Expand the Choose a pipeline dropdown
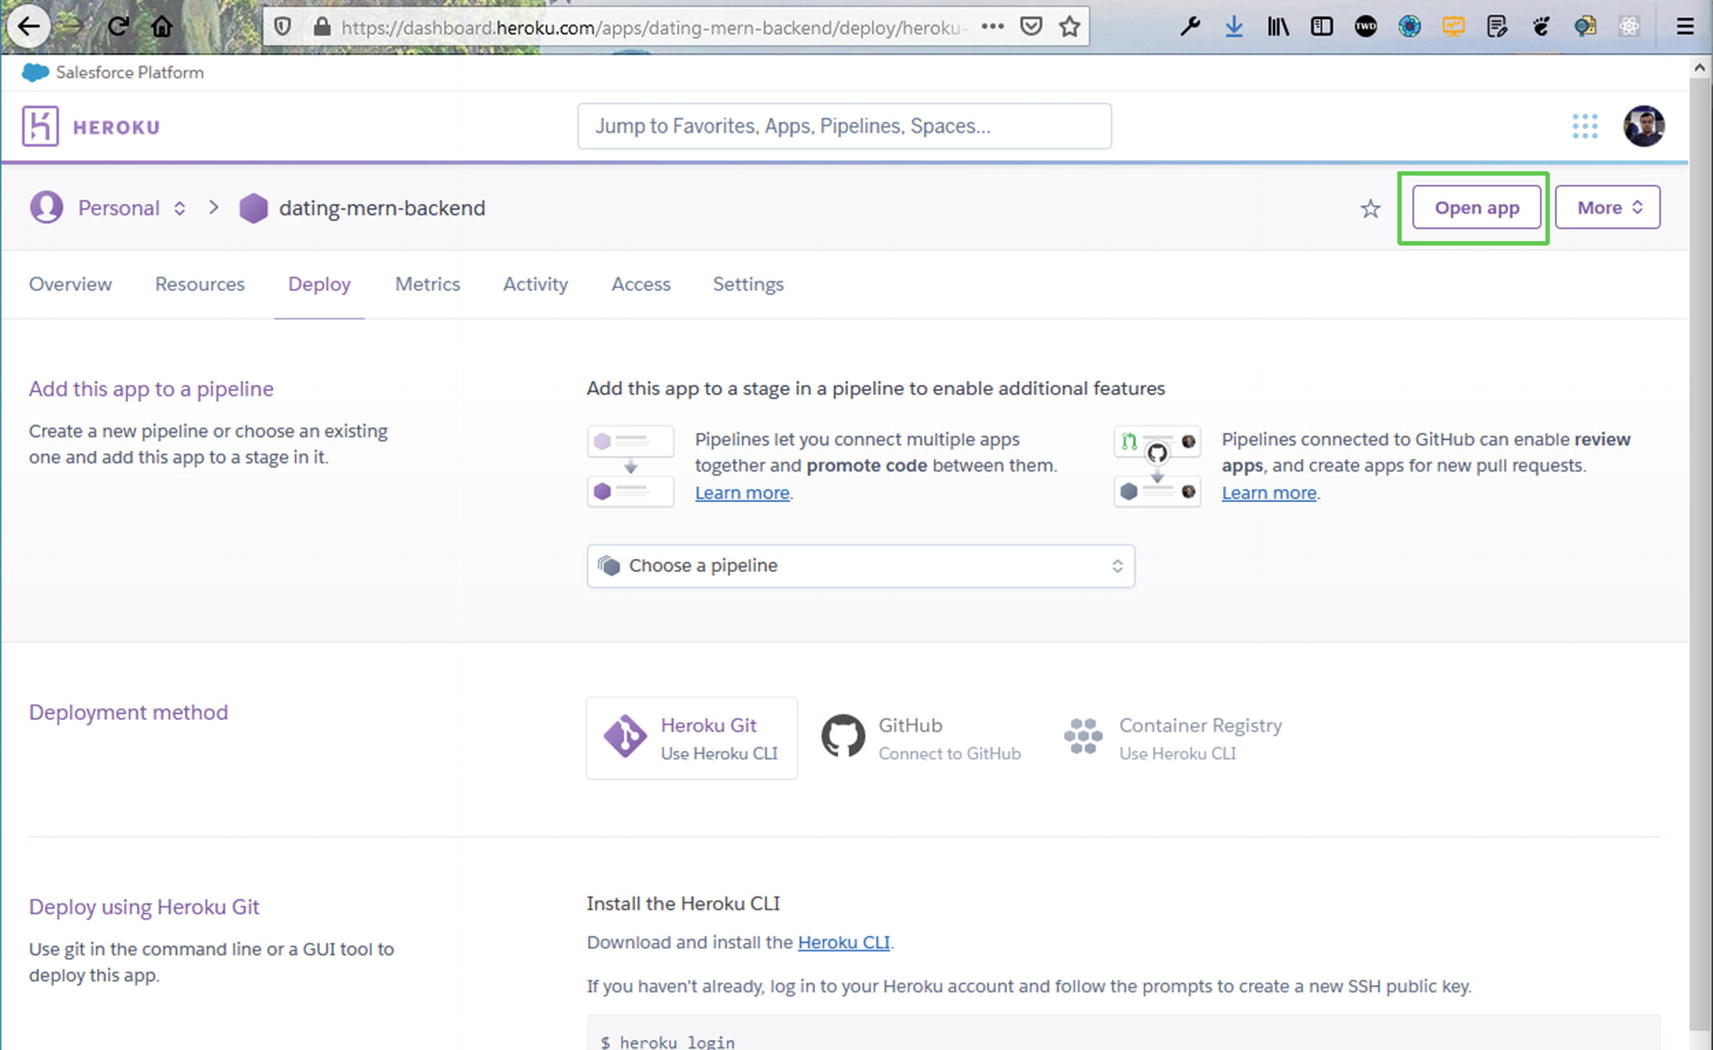1713x1050 pixels. [x=860, y=566]
